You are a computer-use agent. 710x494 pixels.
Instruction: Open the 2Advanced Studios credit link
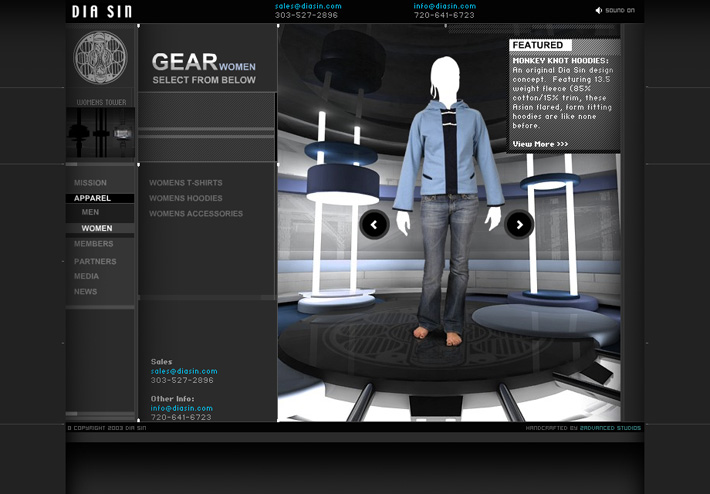pyautogui.click(x=610, y=428)
